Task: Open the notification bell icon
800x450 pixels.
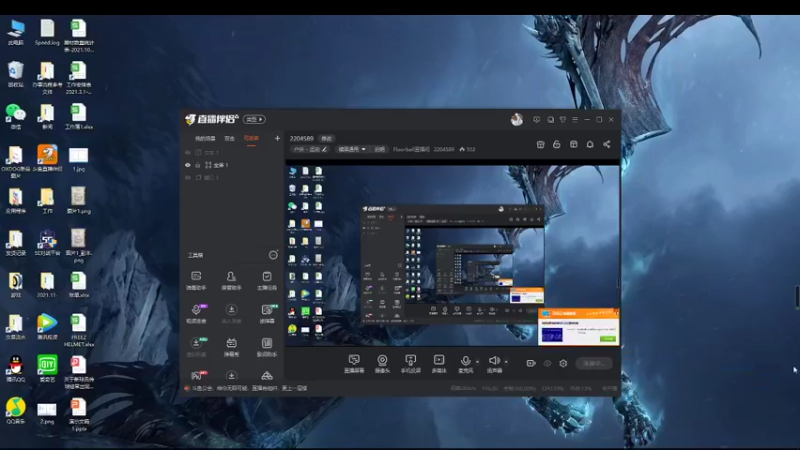Action: [590, 144]
